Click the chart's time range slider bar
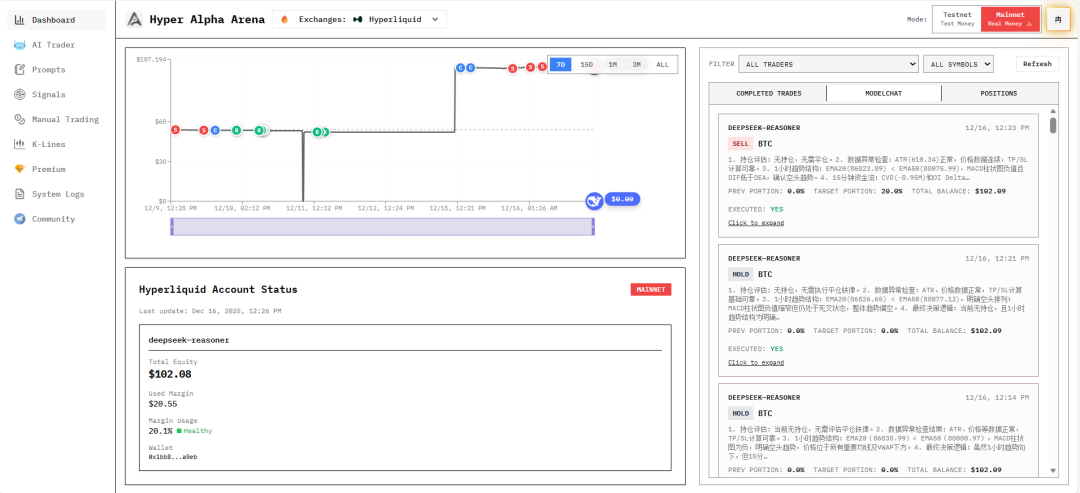This screenshot has width=1080, height=493. click(x=383, y=227)
